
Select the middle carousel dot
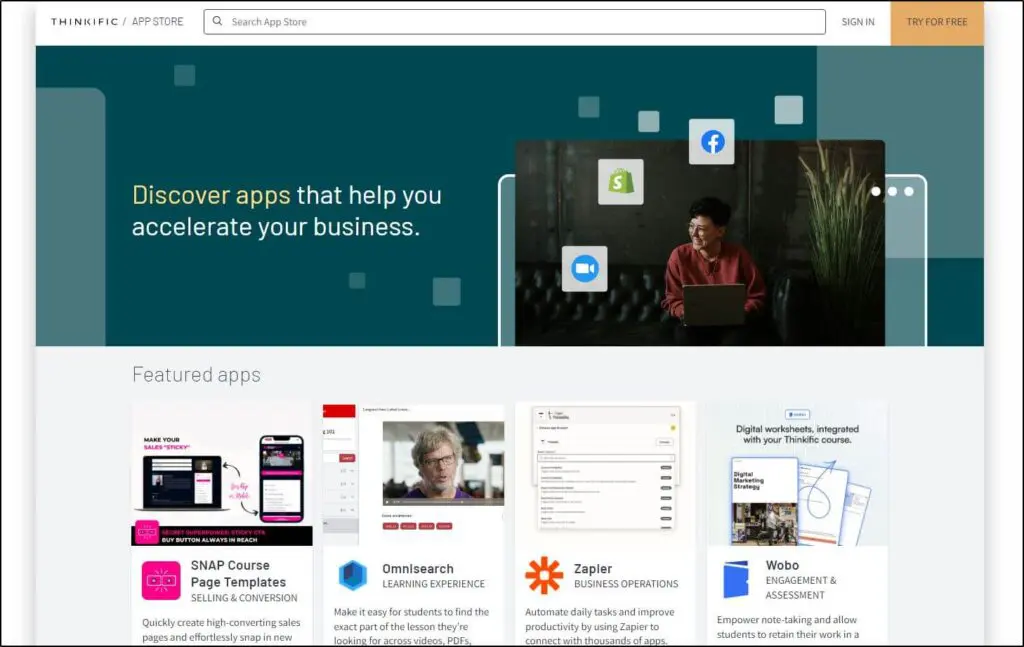pos(893,190)
